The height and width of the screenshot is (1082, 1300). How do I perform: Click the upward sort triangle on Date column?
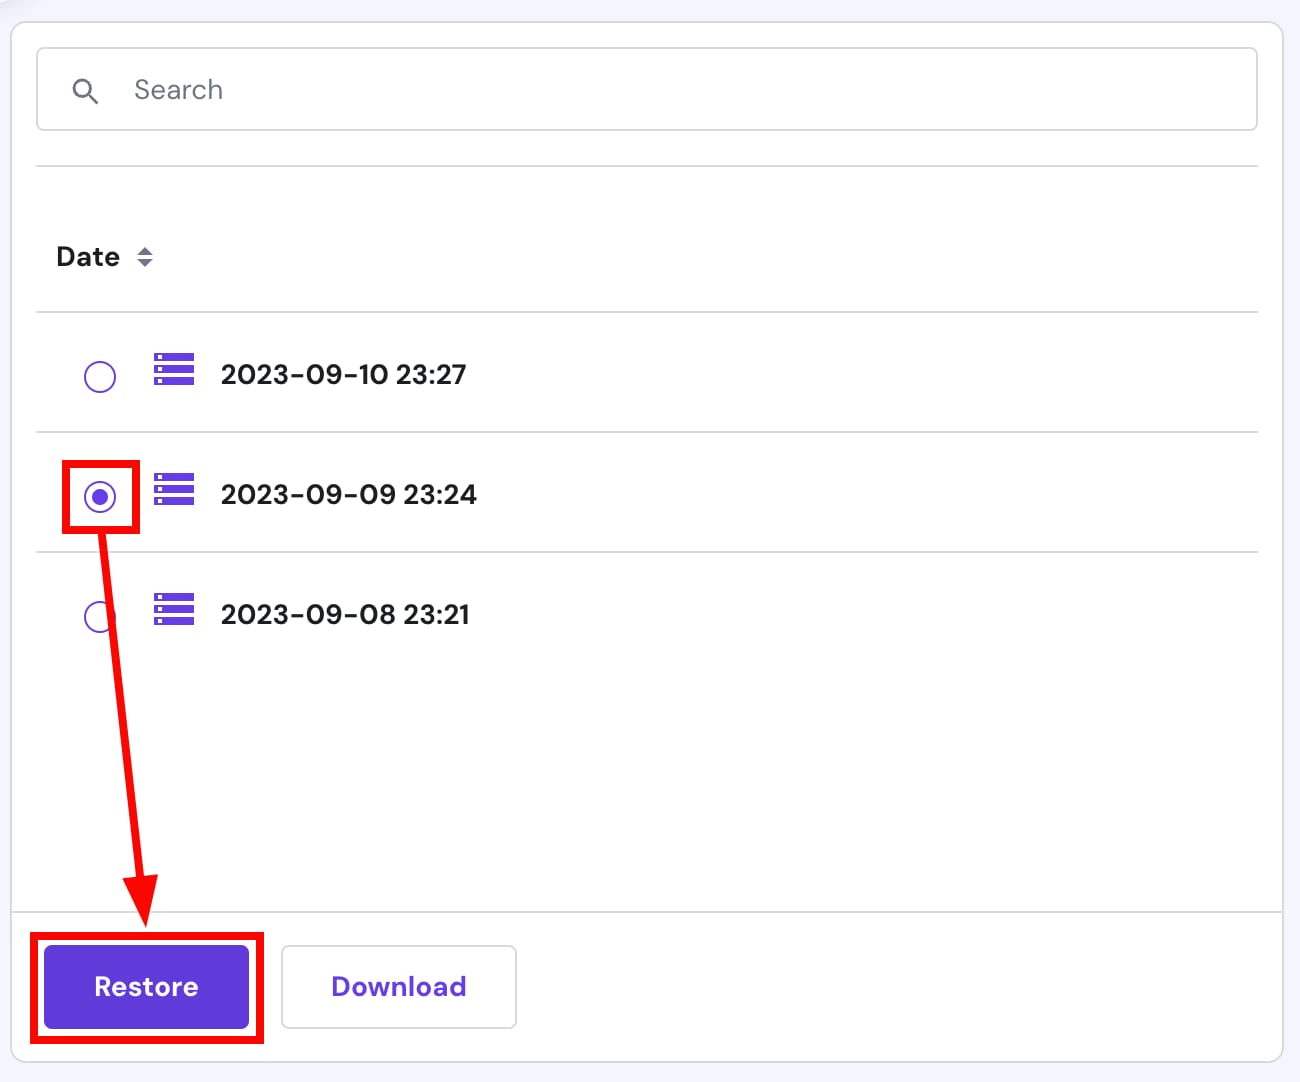pyautogui.click(x=145, y=250)
